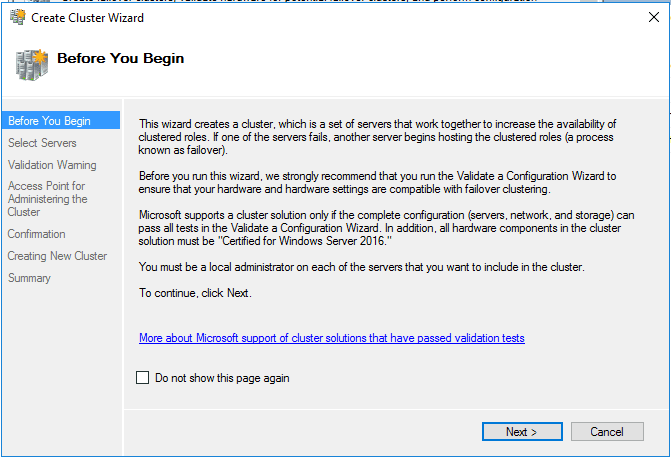
Task: Click the To continue, click Next text
Action: tap(195, 293)
